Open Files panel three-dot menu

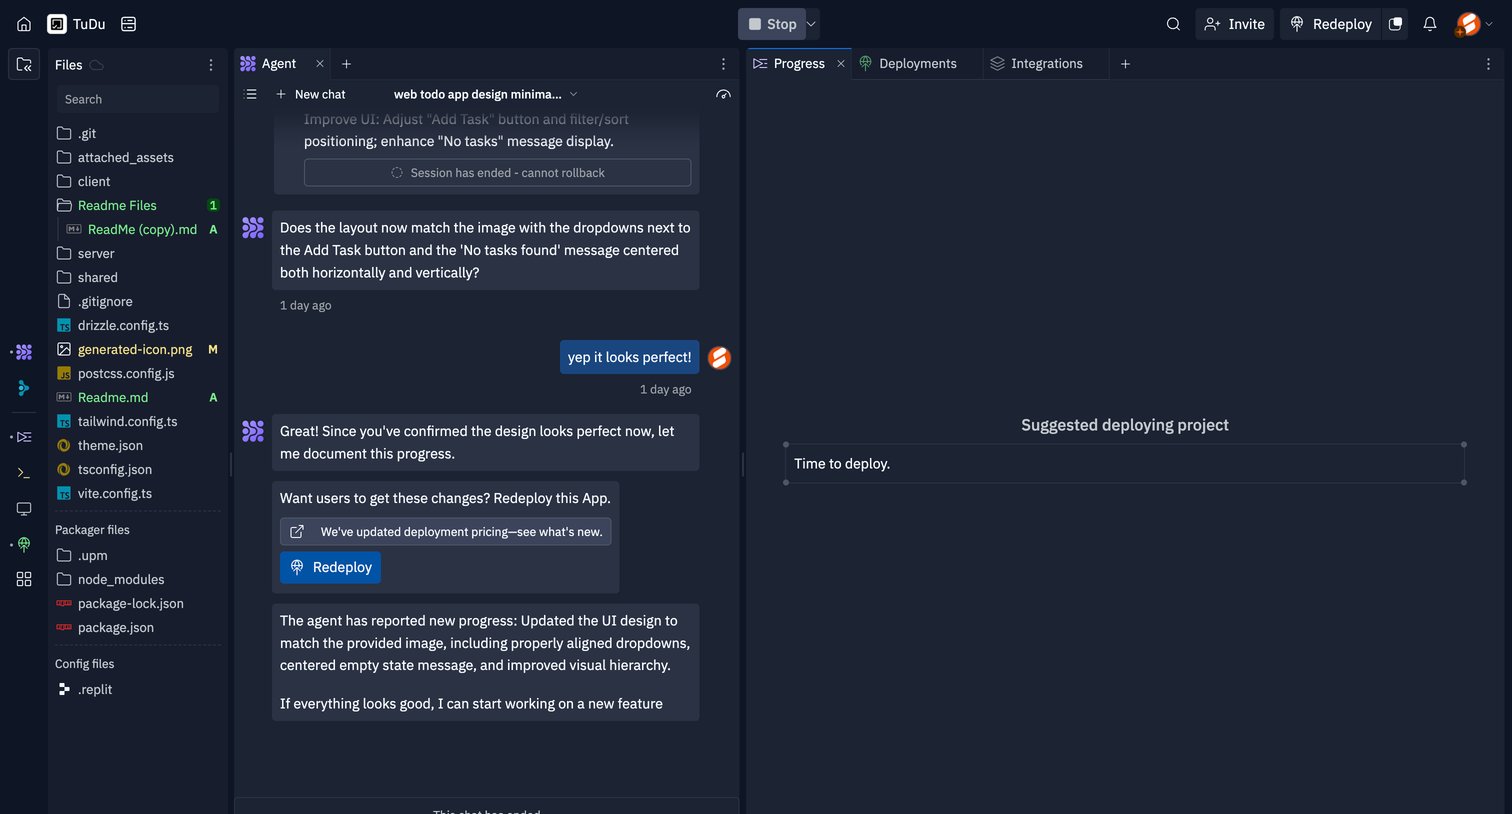tap(210, 65)
